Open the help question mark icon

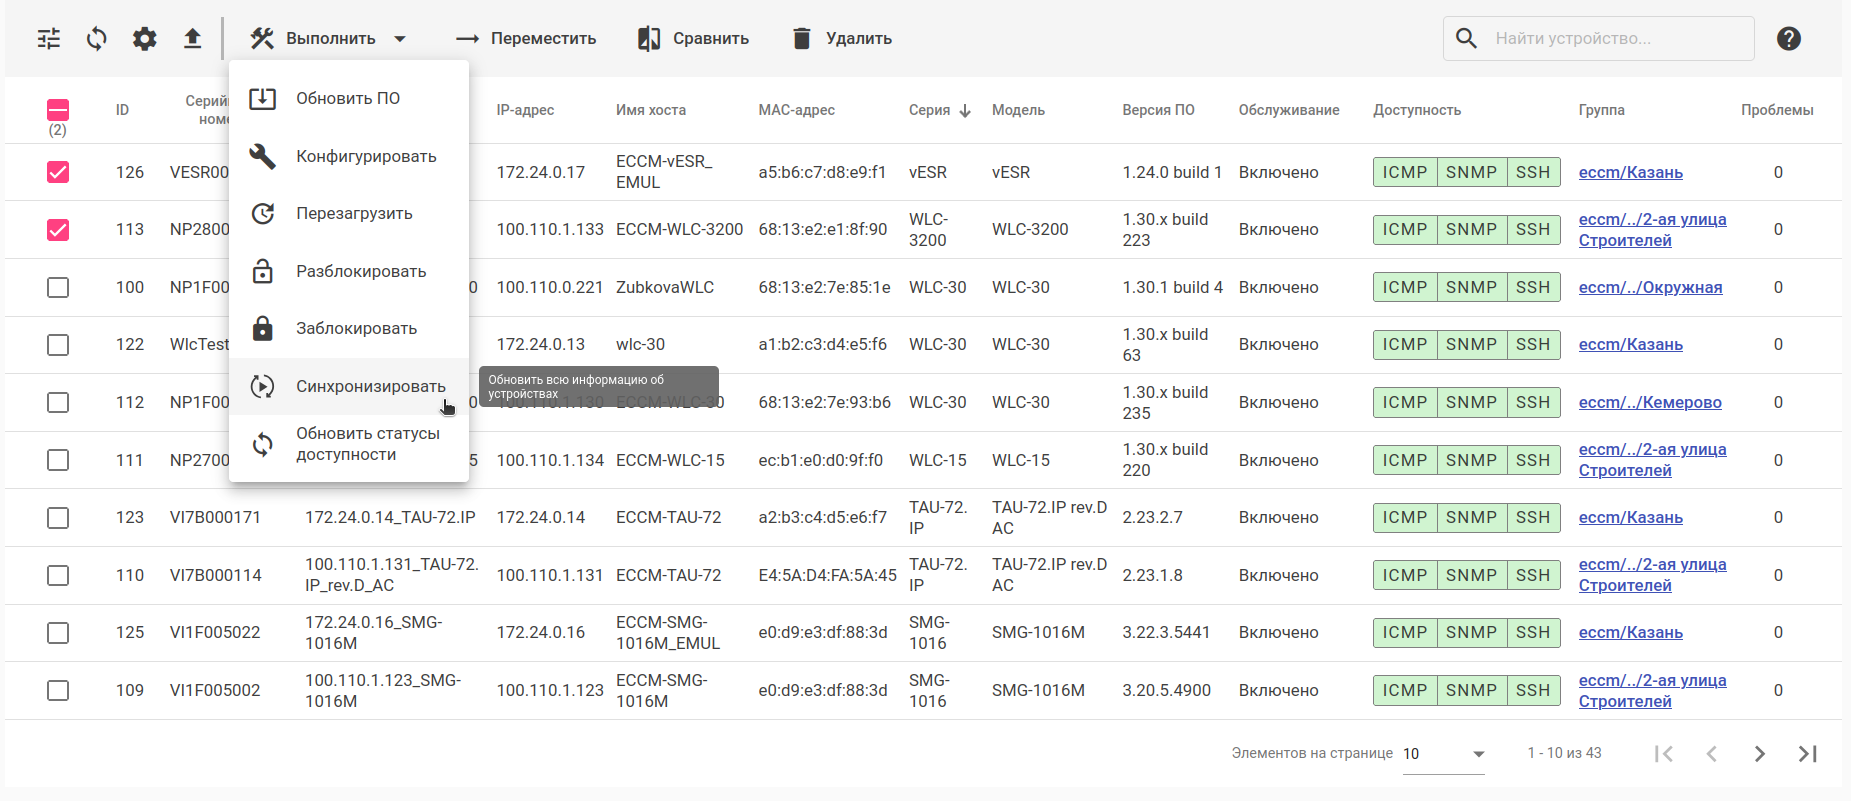pyautogui.click(x=1788, y=39)
